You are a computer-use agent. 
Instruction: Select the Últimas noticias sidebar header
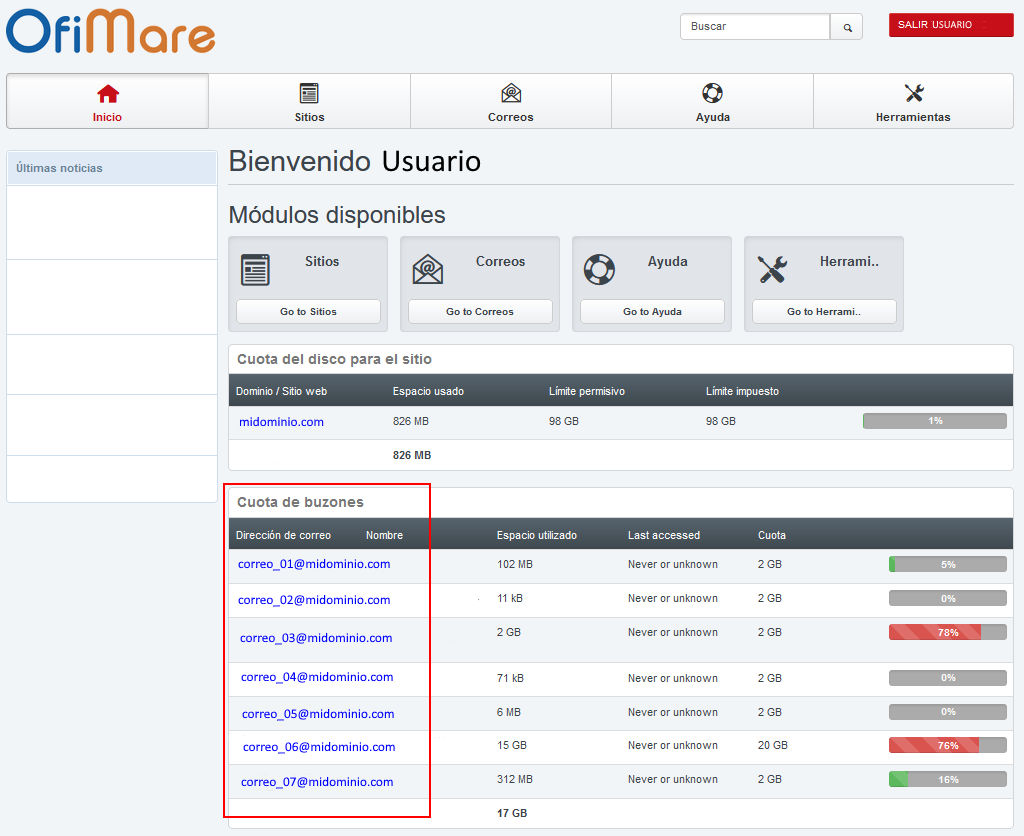tap(112, 168)
